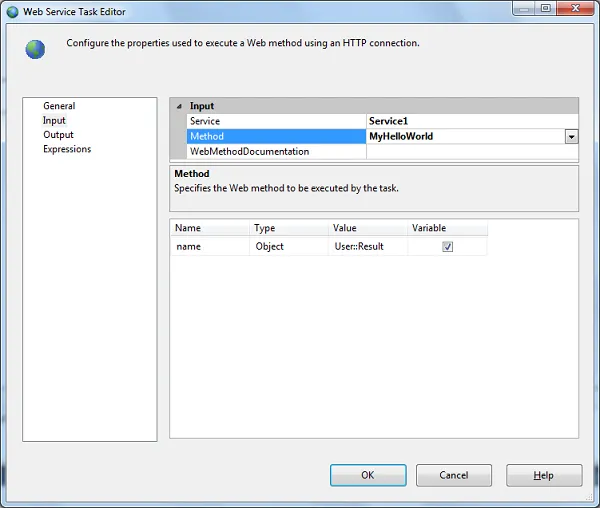This screenshot has width=600, height=508.
Task: Click the Type column header
Action: (289, 228)
